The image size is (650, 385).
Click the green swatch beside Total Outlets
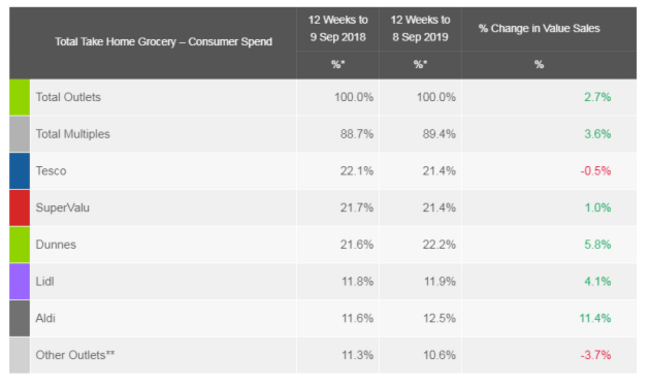tap(19, 97)
